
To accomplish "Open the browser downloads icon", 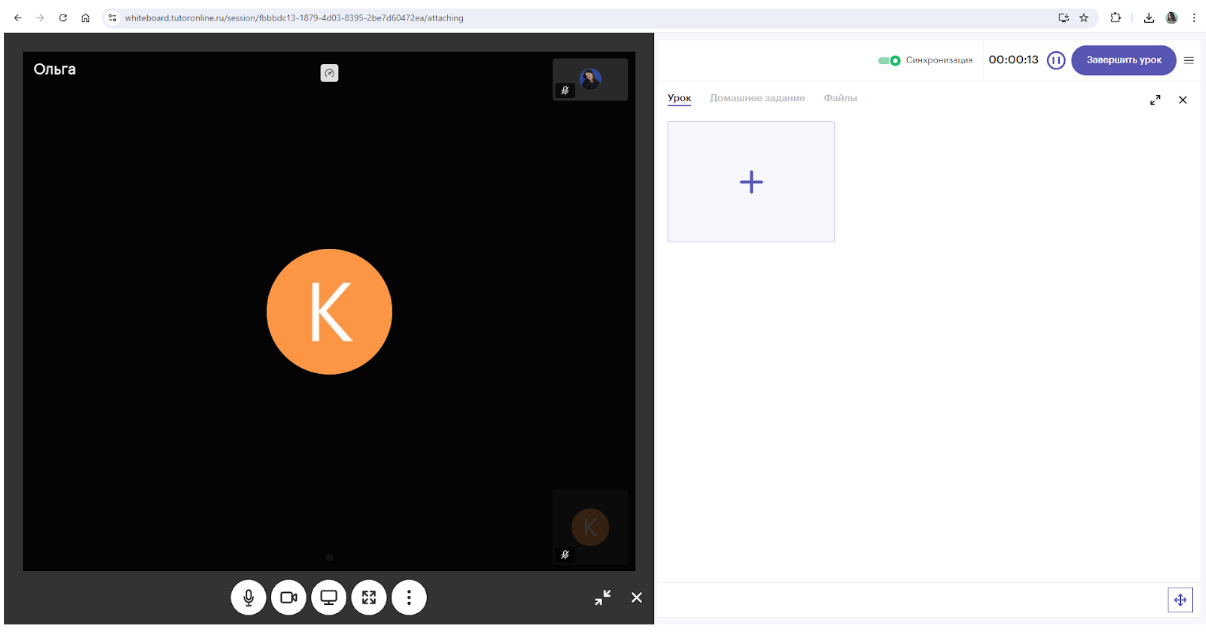I will point(1149,17).
